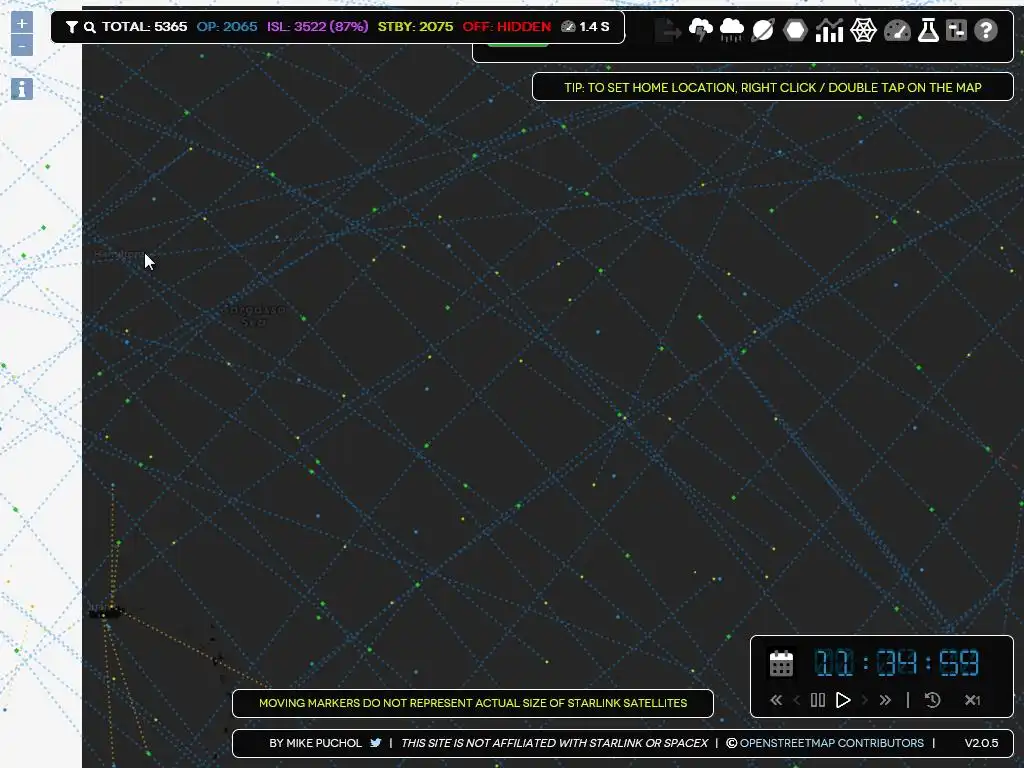Zoom out with the minus button
1024x768 pixels.
22,46
